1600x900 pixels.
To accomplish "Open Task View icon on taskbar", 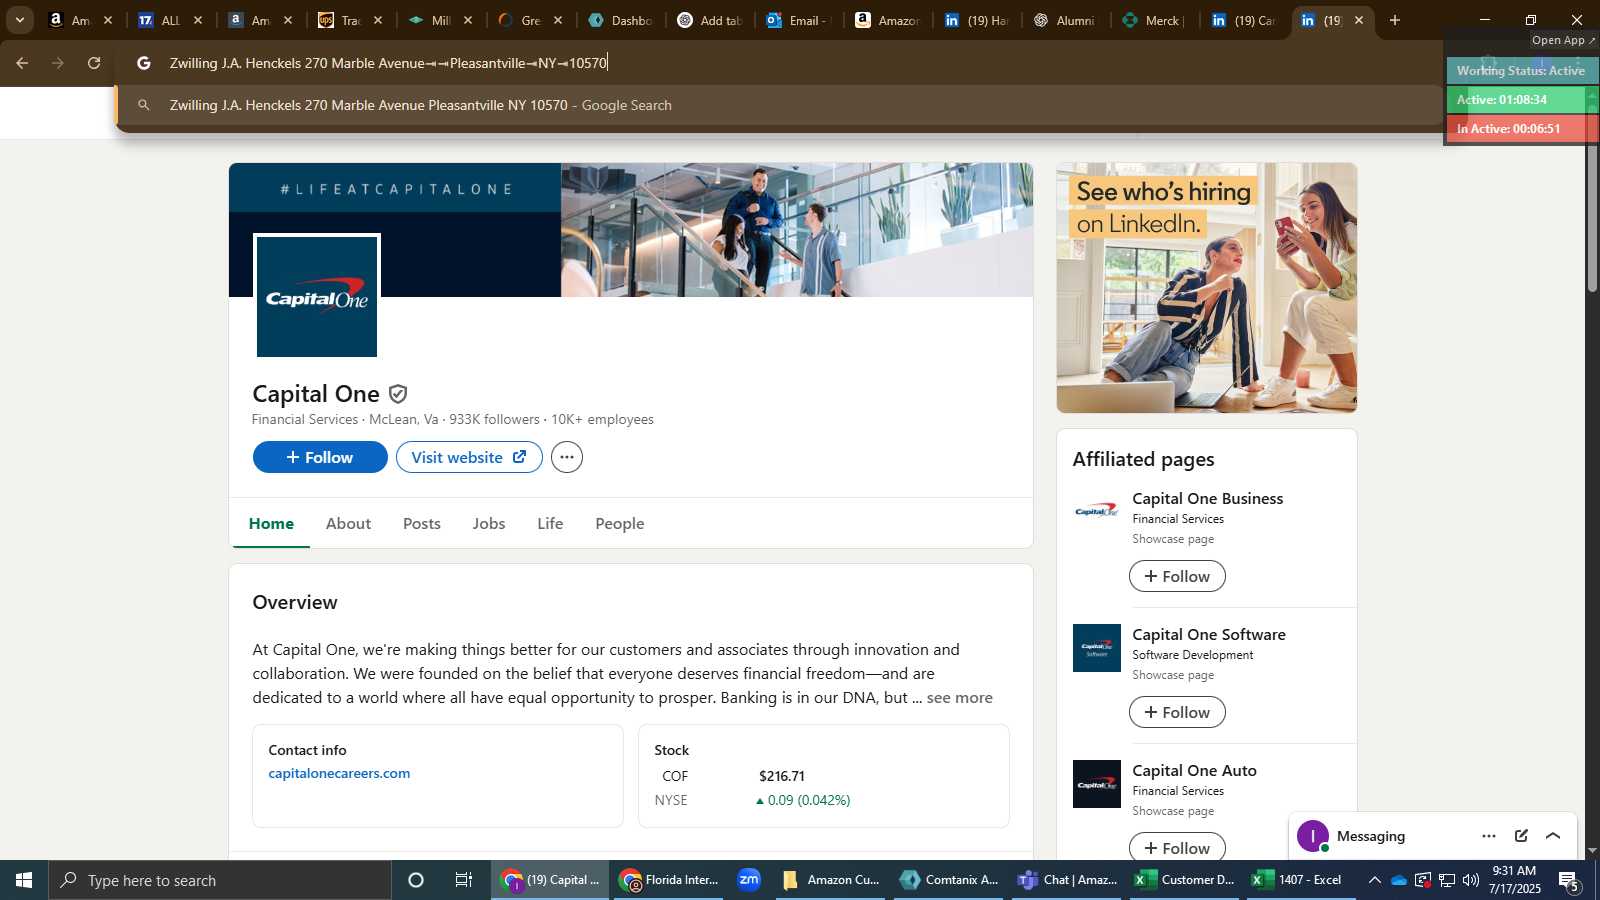I will [464, 880].
